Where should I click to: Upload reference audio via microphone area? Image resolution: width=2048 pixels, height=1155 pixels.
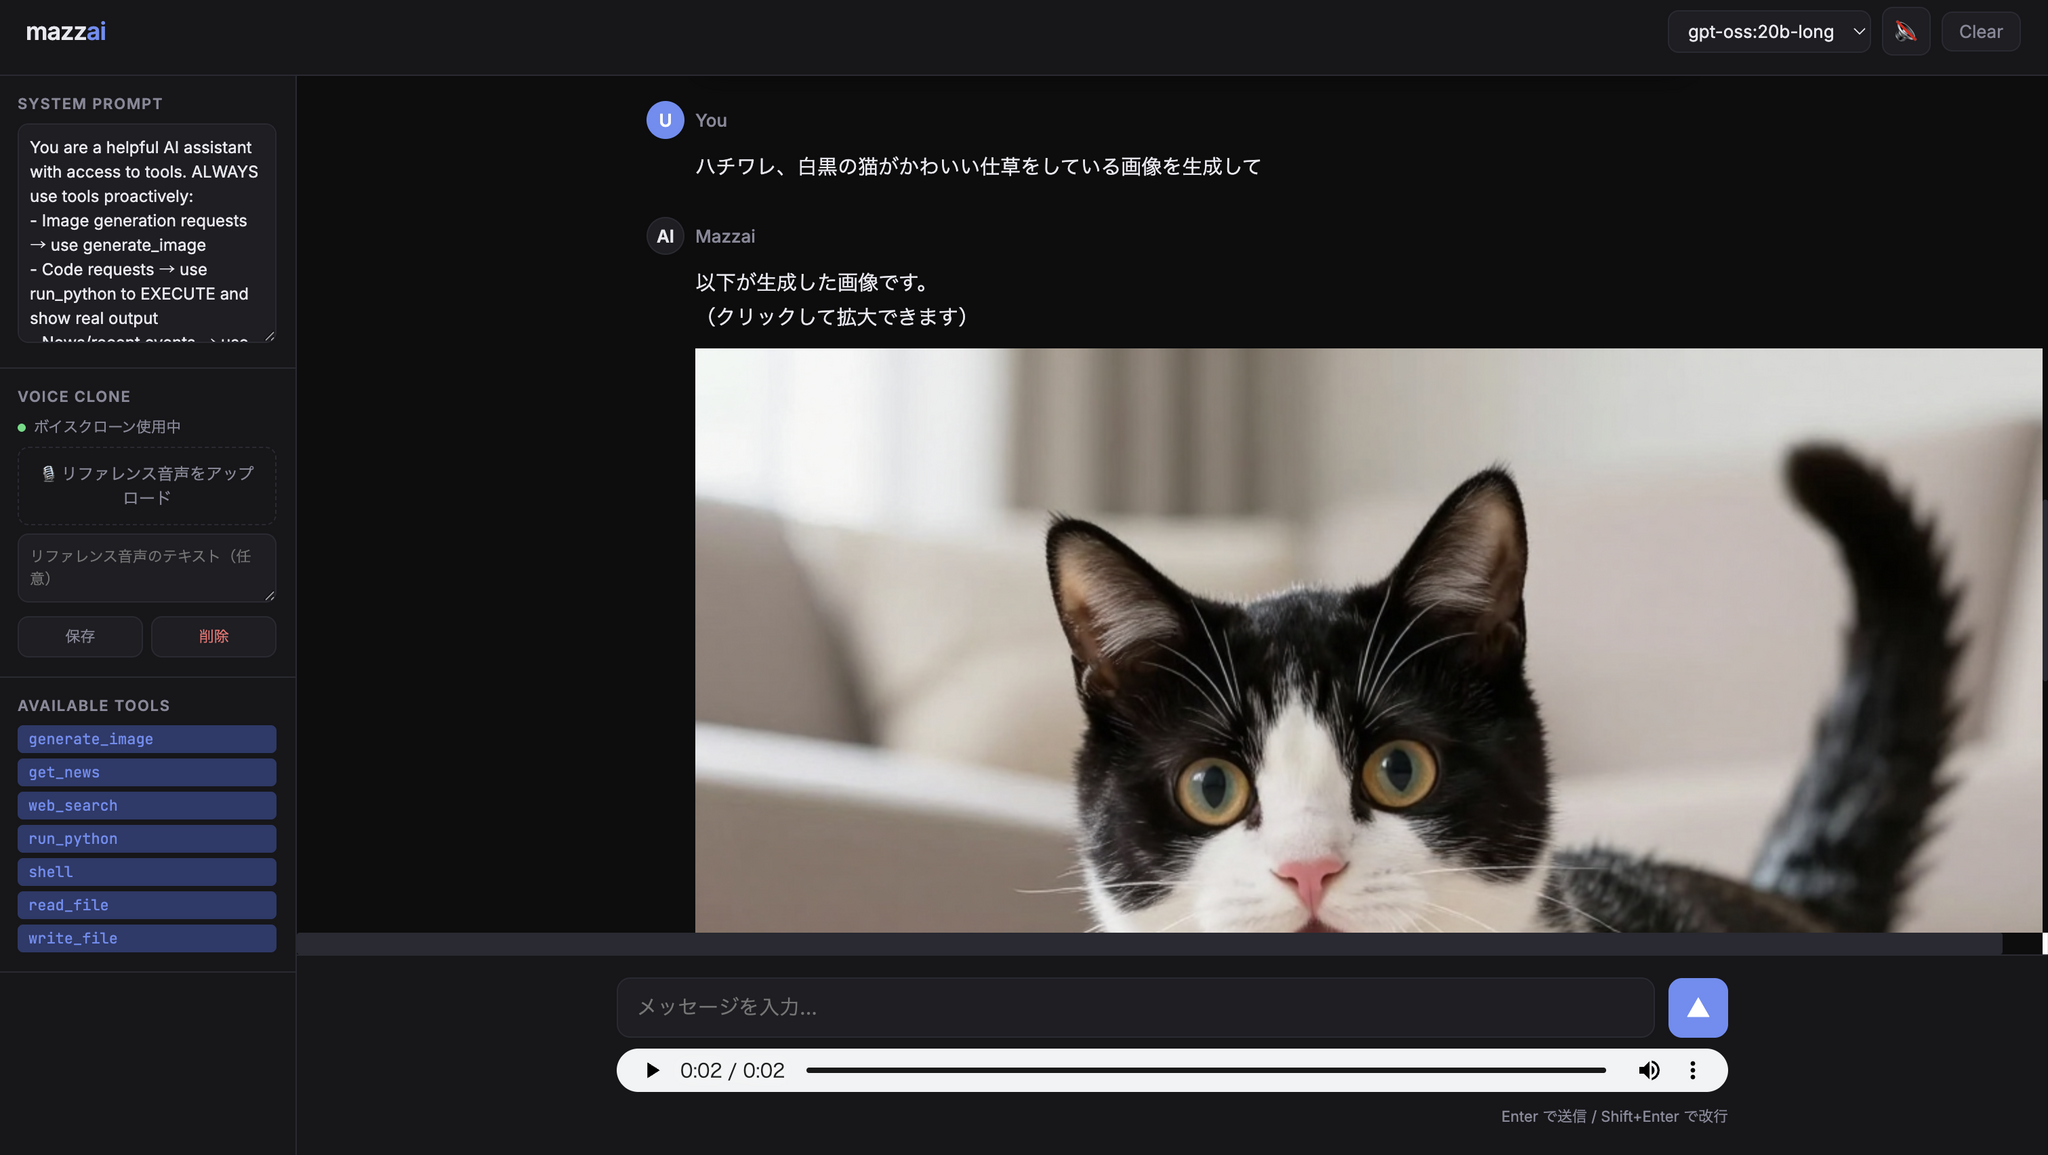(147, 486)
